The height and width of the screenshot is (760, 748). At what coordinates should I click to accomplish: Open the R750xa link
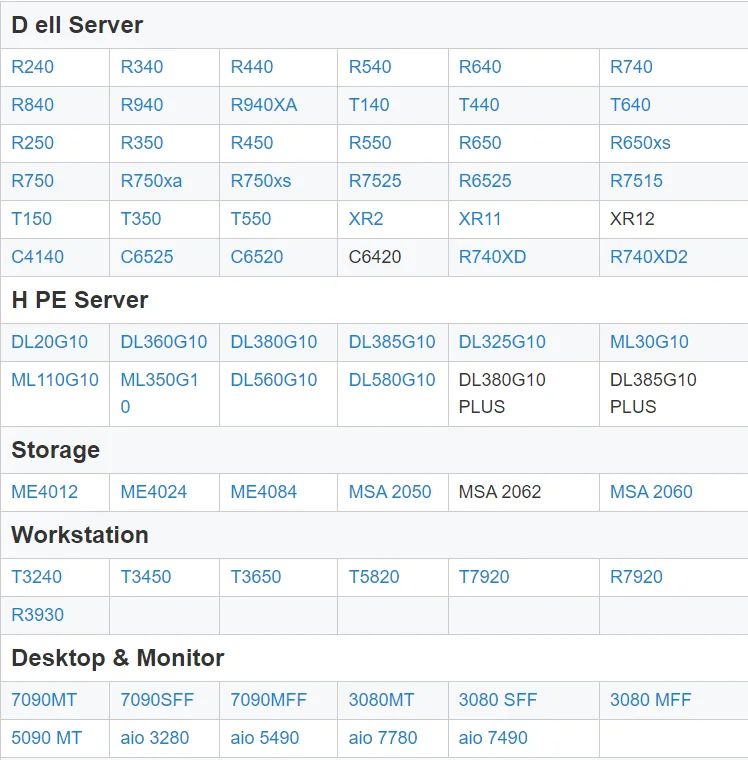151,181
